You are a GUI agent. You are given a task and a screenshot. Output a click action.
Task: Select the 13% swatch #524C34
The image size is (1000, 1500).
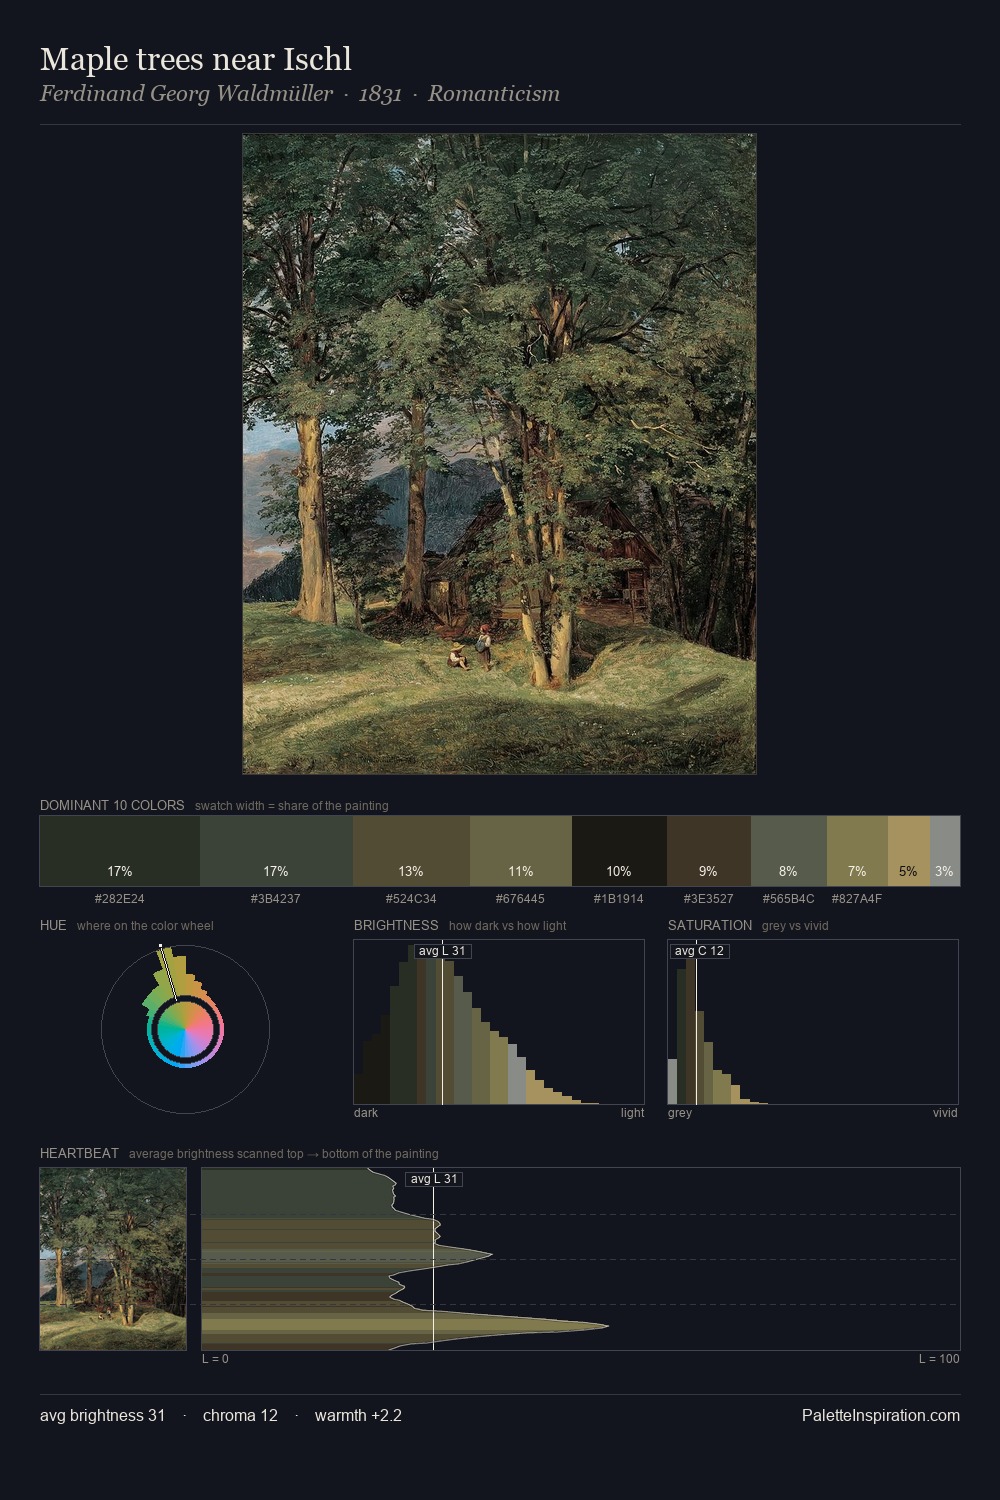pyautogui.click(x=411, y=851)
